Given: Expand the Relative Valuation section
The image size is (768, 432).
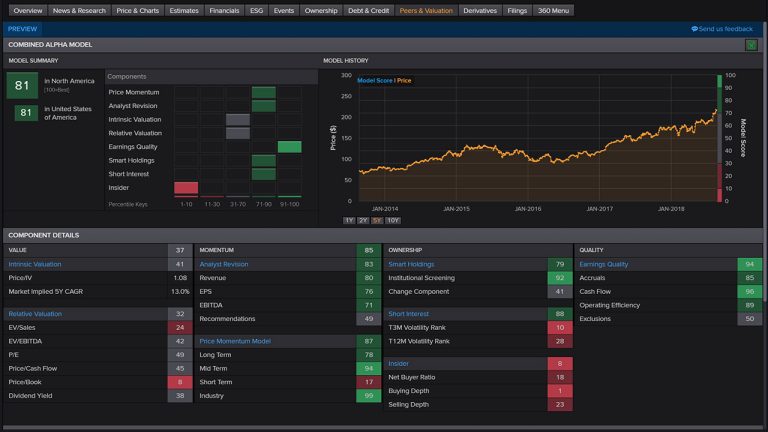Looking at the screenshot, I should point(35,313).
